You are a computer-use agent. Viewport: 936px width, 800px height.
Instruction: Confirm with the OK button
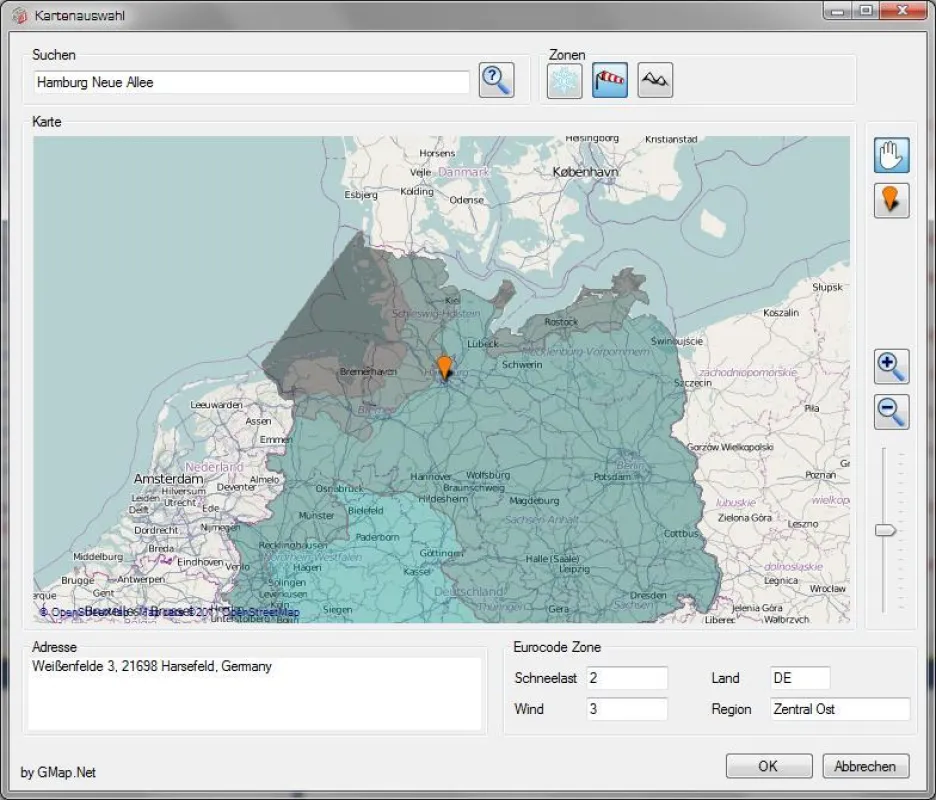[769, 766]
